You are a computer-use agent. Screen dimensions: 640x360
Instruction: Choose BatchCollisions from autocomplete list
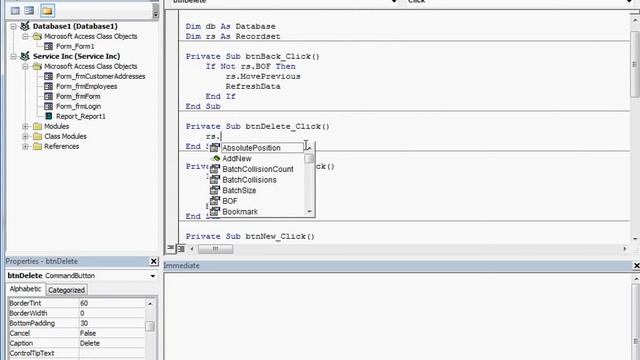click(x=256, y=180)
